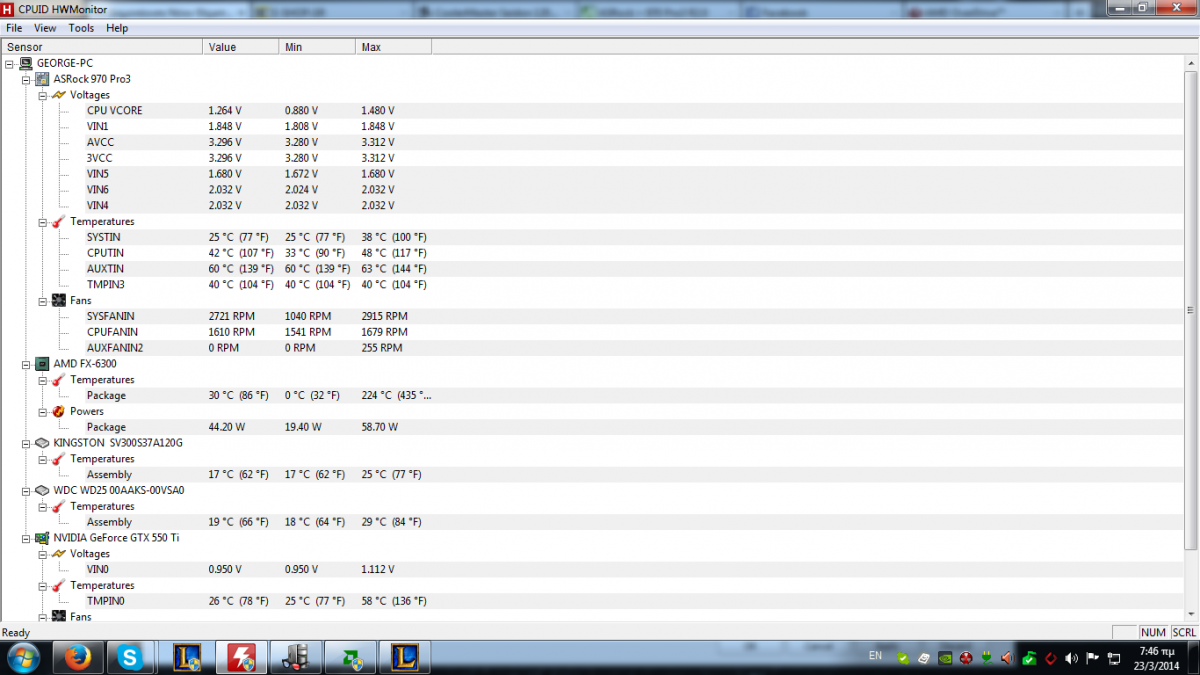Collapse the KINGSTON SV300S37A120G node
This screenshot has height=675, width=1200.
click(26, 443)
